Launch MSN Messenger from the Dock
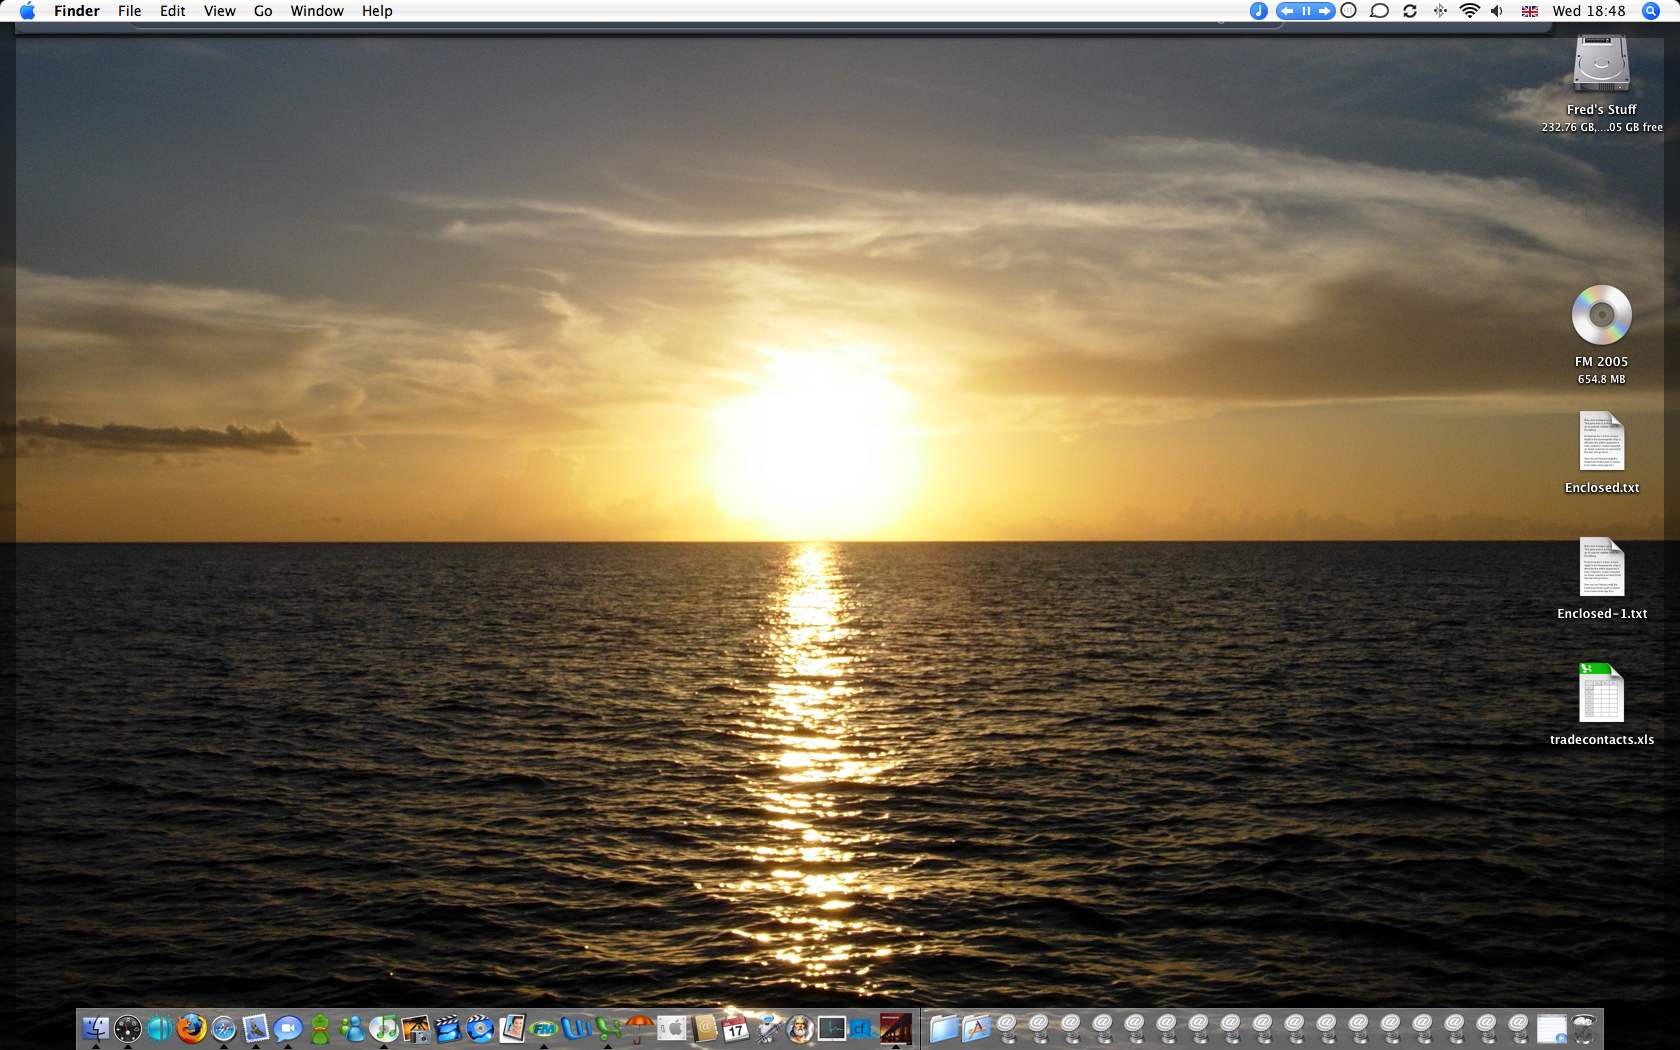 point(352,1028)
